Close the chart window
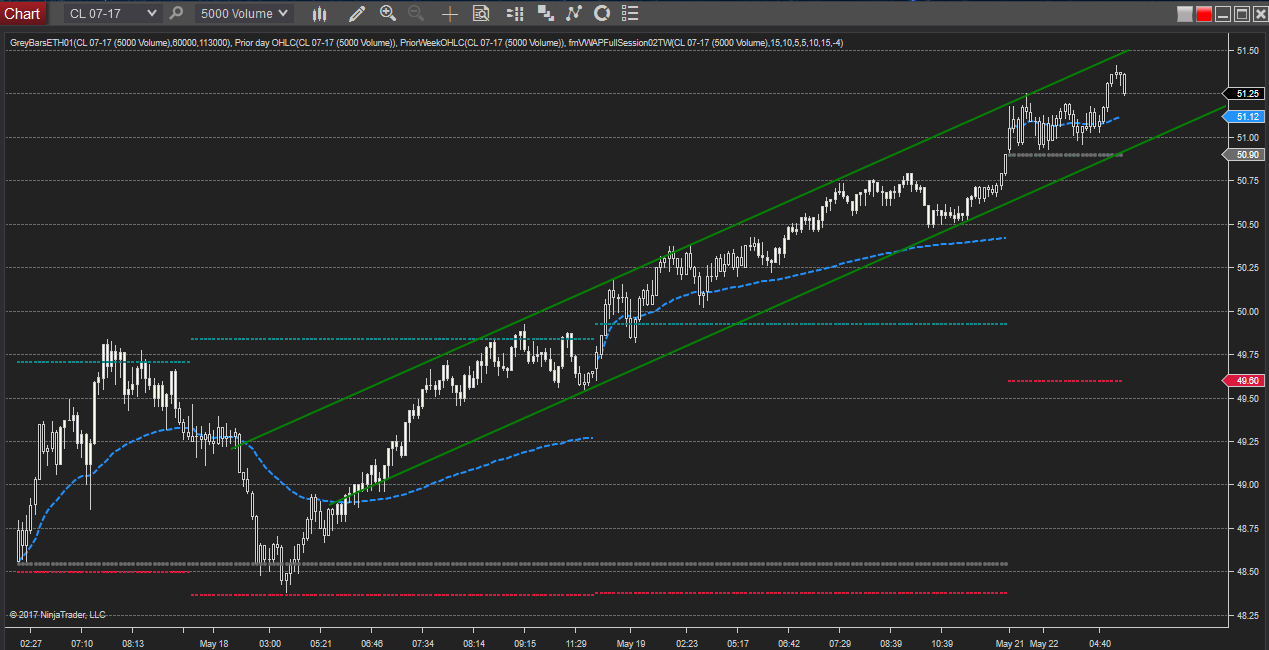Screen dimensions: 1269x650 pos(1259,14)
